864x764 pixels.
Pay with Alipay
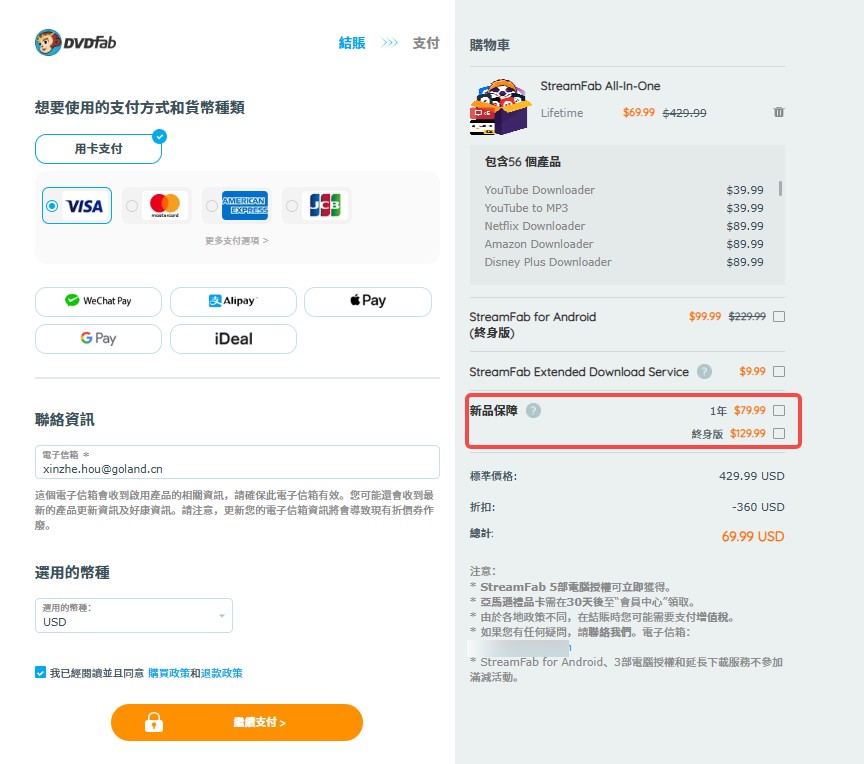pyautogui.click(x=233, y=301)
